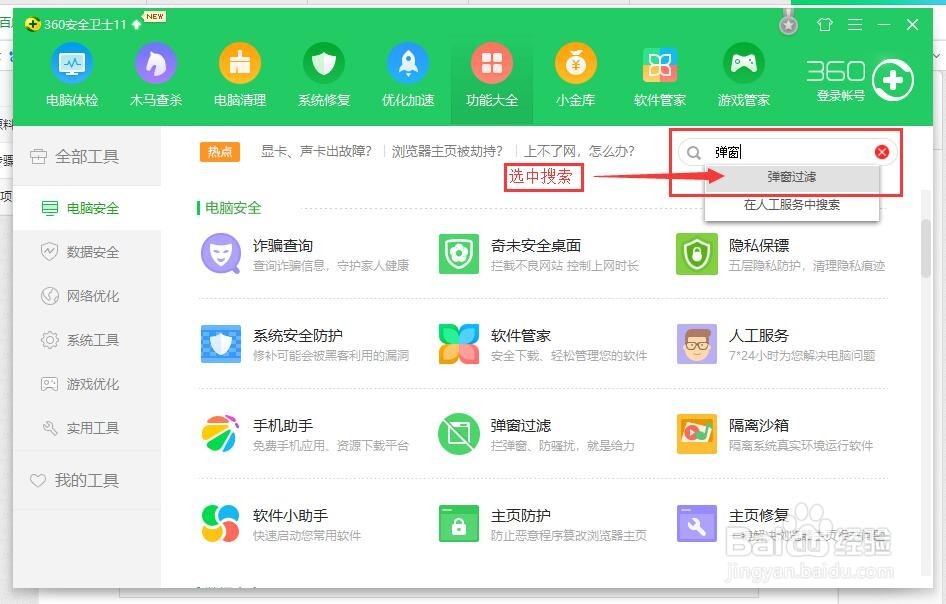Screen dimensions: 946x604
Task: Click hot link 浏览器主页被劫持?
Action: [447, 151]
